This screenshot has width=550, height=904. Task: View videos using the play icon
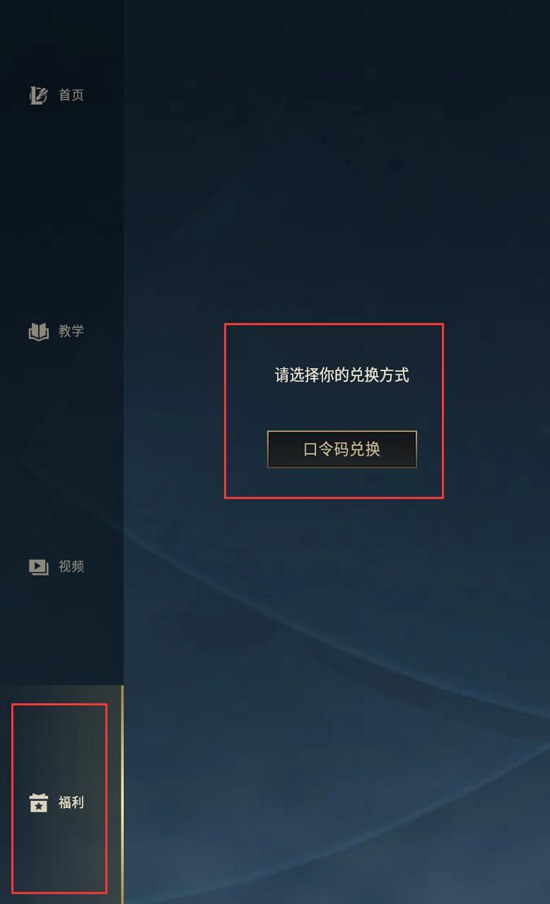coord(38,567)
